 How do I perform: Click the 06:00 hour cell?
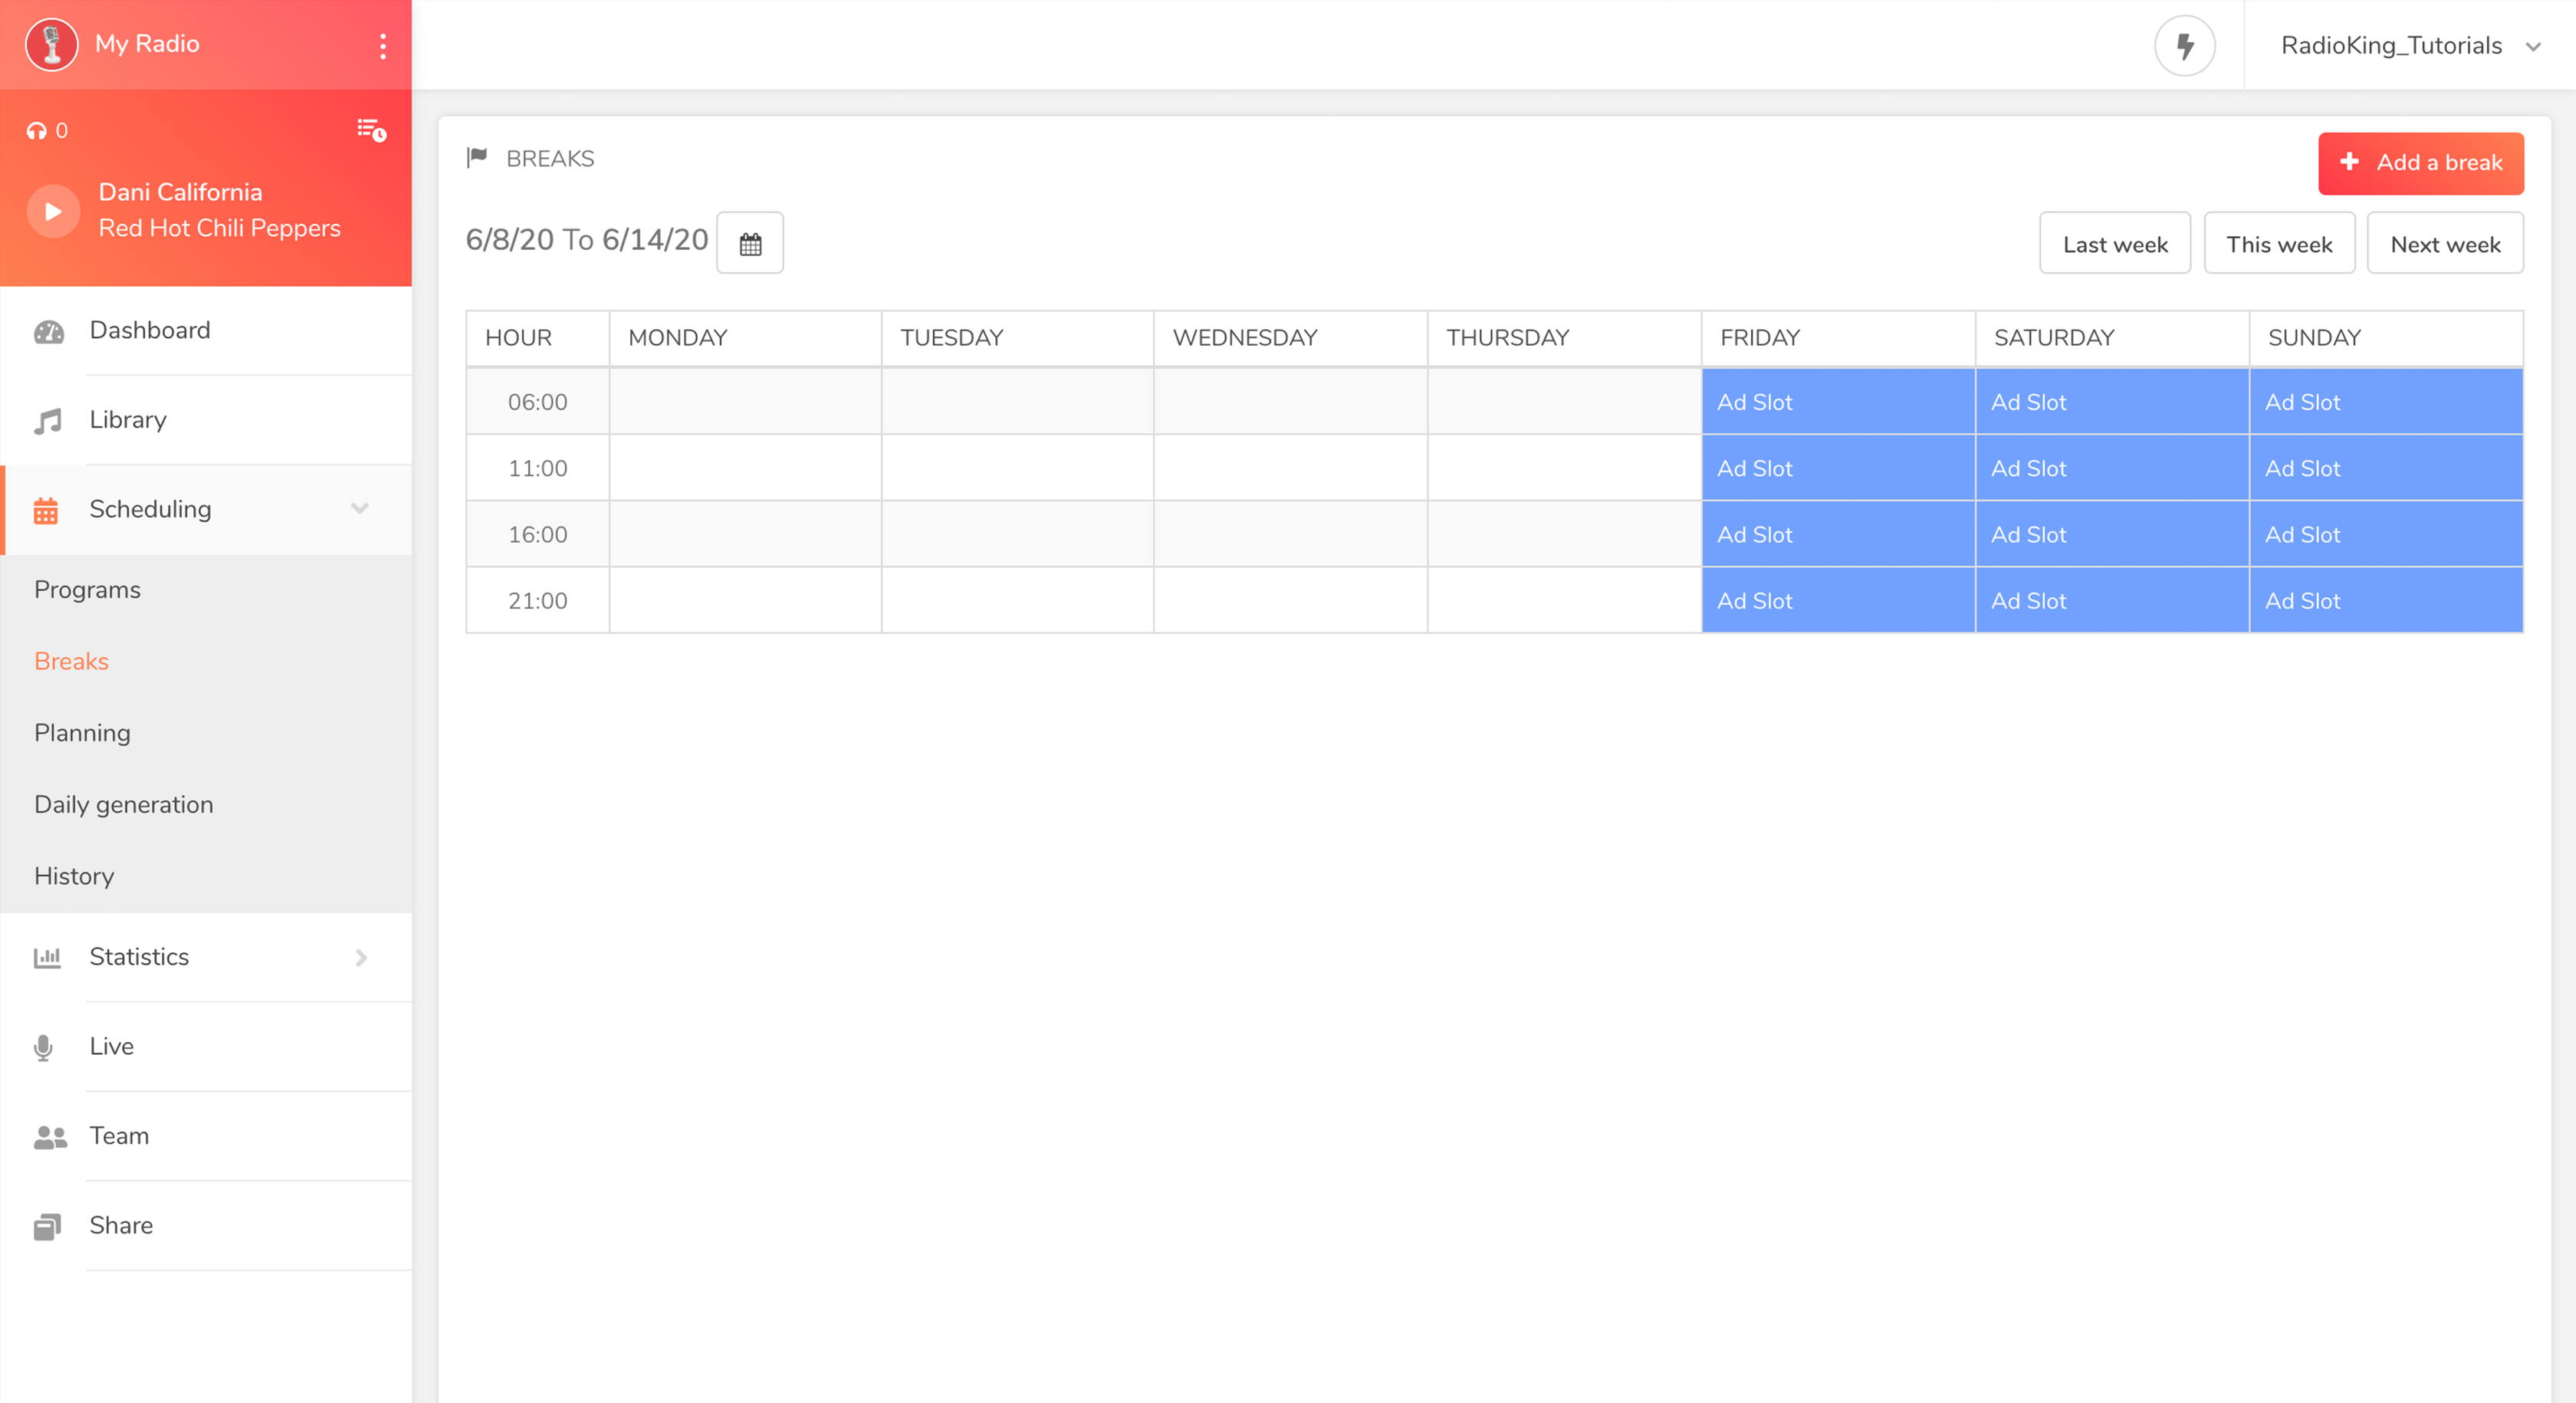coord(538,402)
